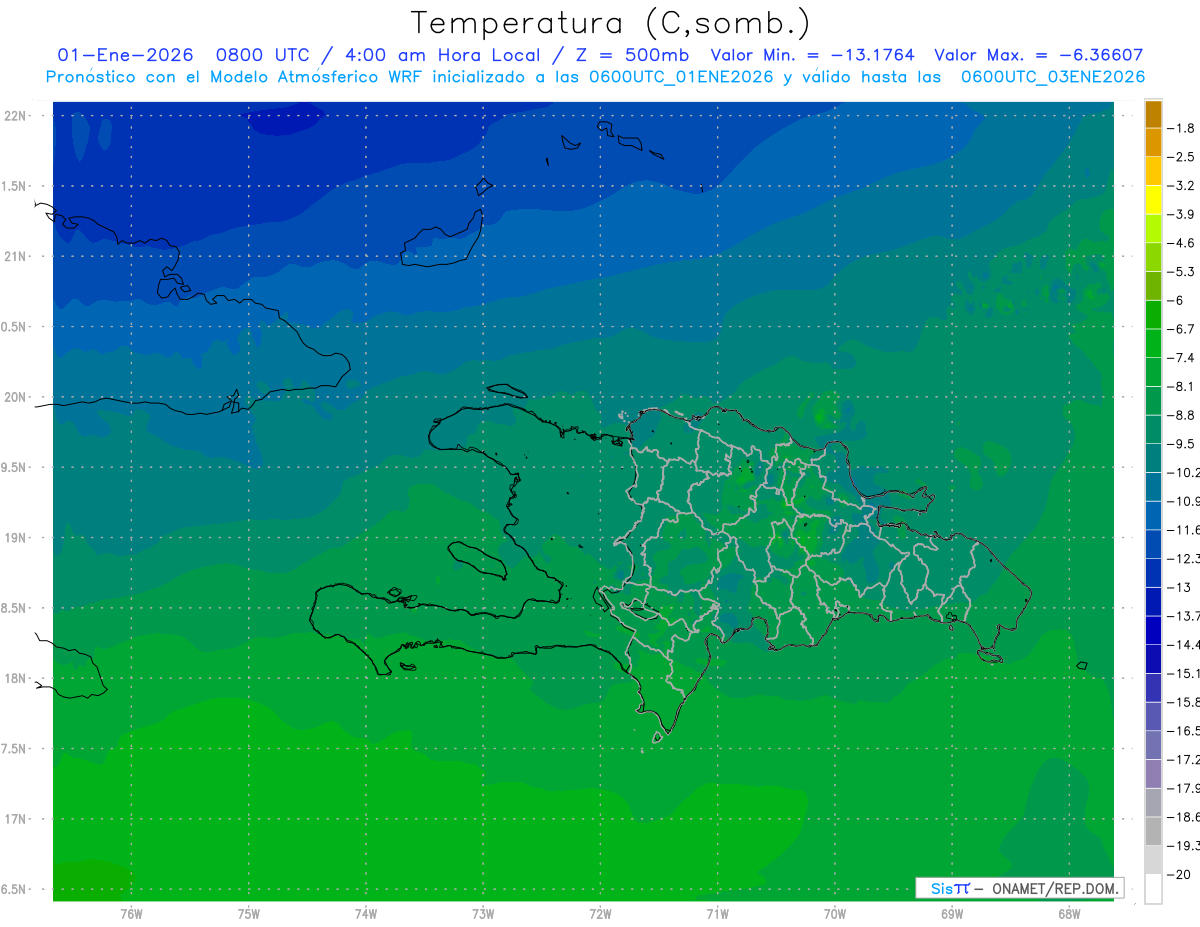This screenshot has height=927, width=1200.
Task: Click the '22N' latitude axis label
Action: tap(16, 116)
